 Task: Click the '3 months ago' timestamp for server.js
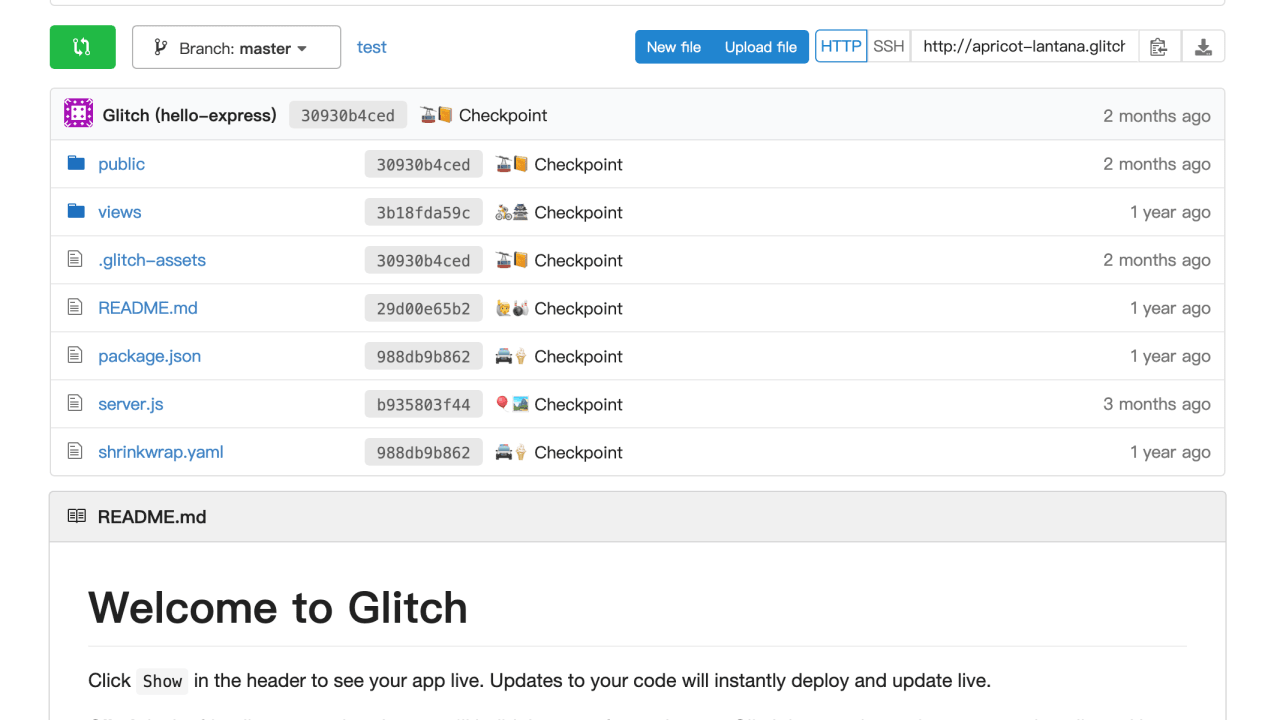pos(1157,404)
